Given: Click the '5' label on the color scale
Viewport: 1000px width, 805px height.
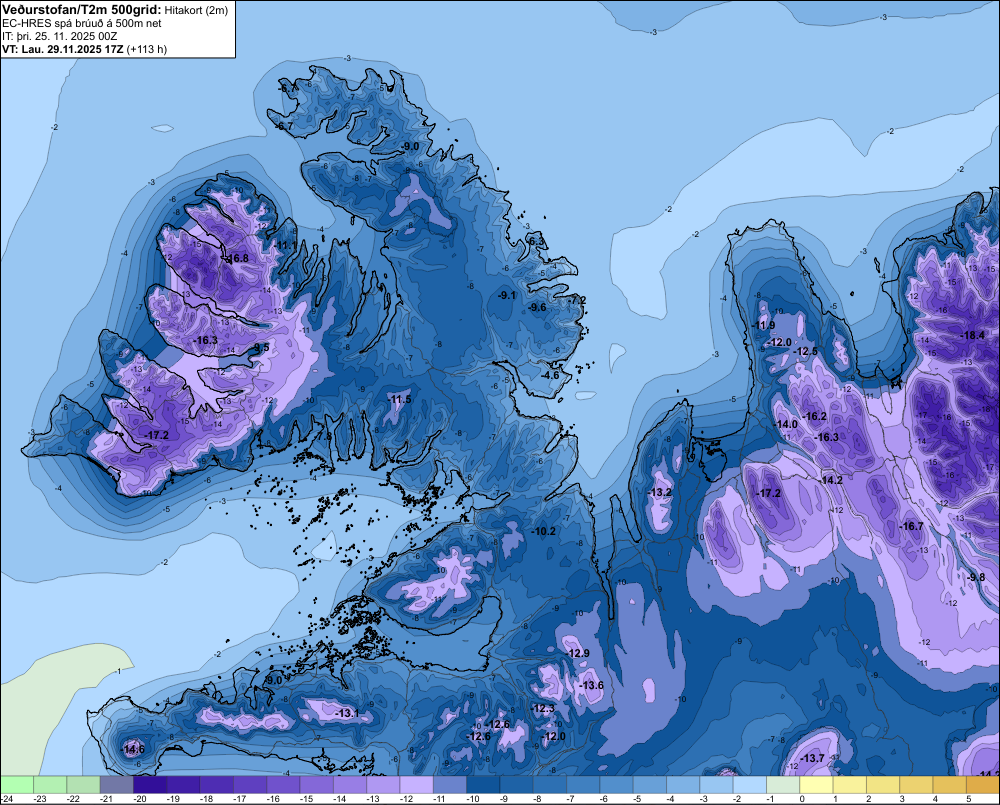Looking at the screenshot, I should (969, 799).
